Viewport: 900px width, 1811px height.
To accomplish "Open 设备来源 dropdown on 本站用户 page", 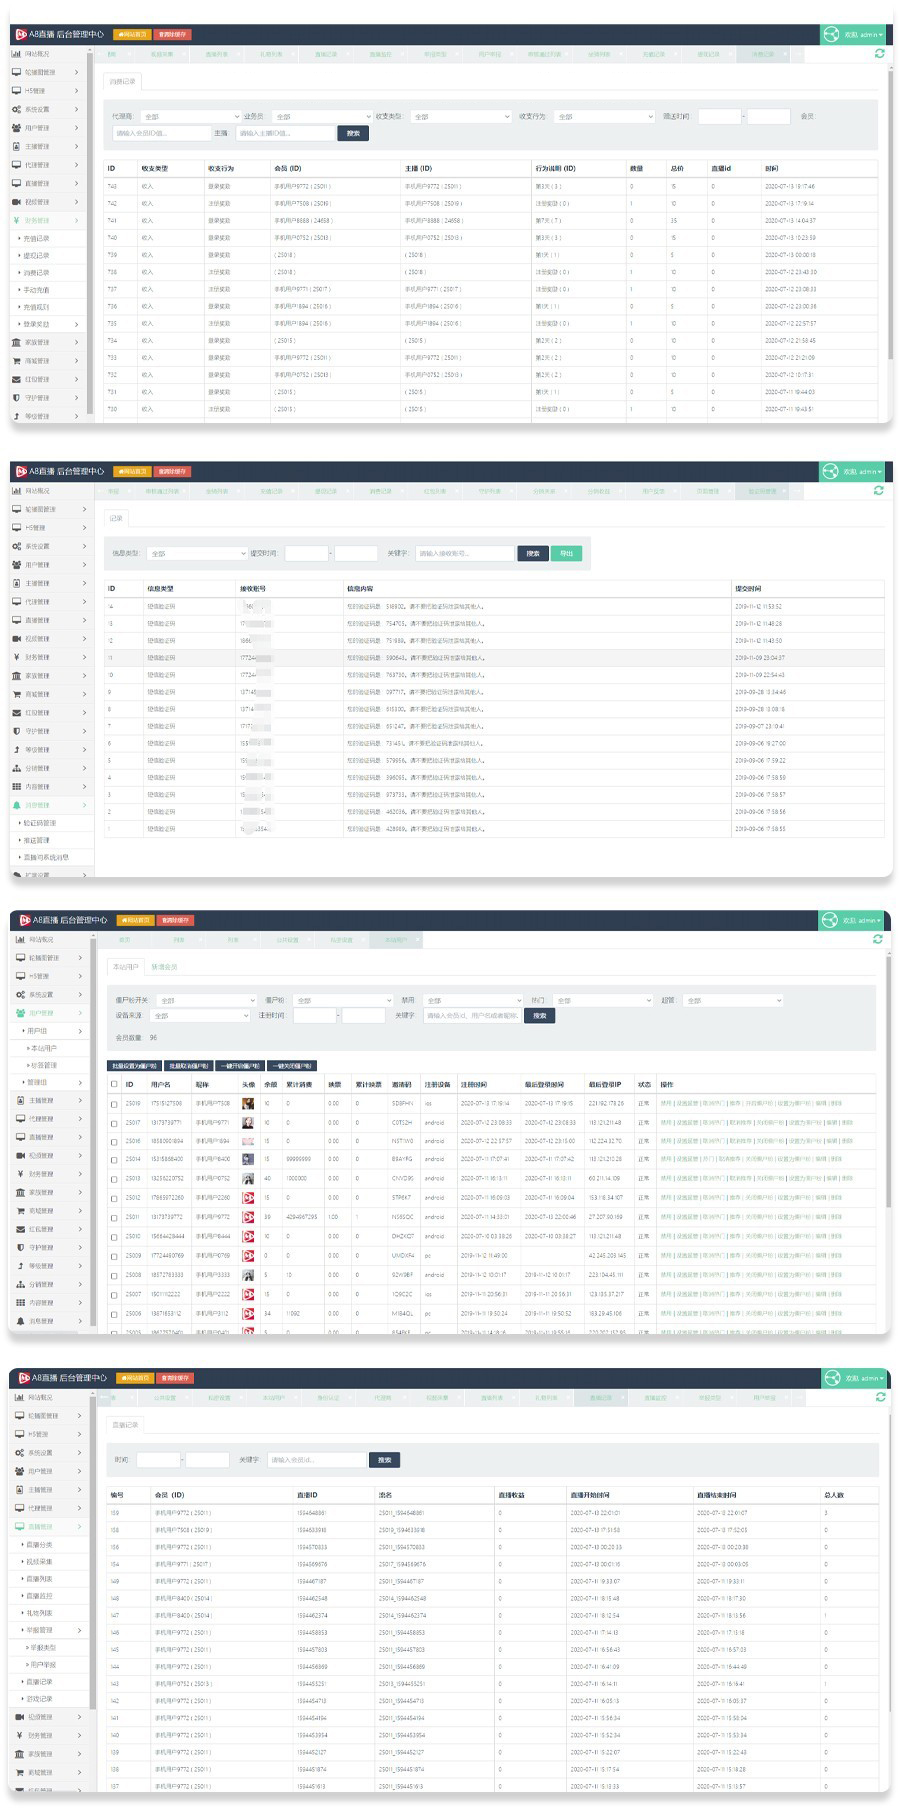I will click(200, 1016).
